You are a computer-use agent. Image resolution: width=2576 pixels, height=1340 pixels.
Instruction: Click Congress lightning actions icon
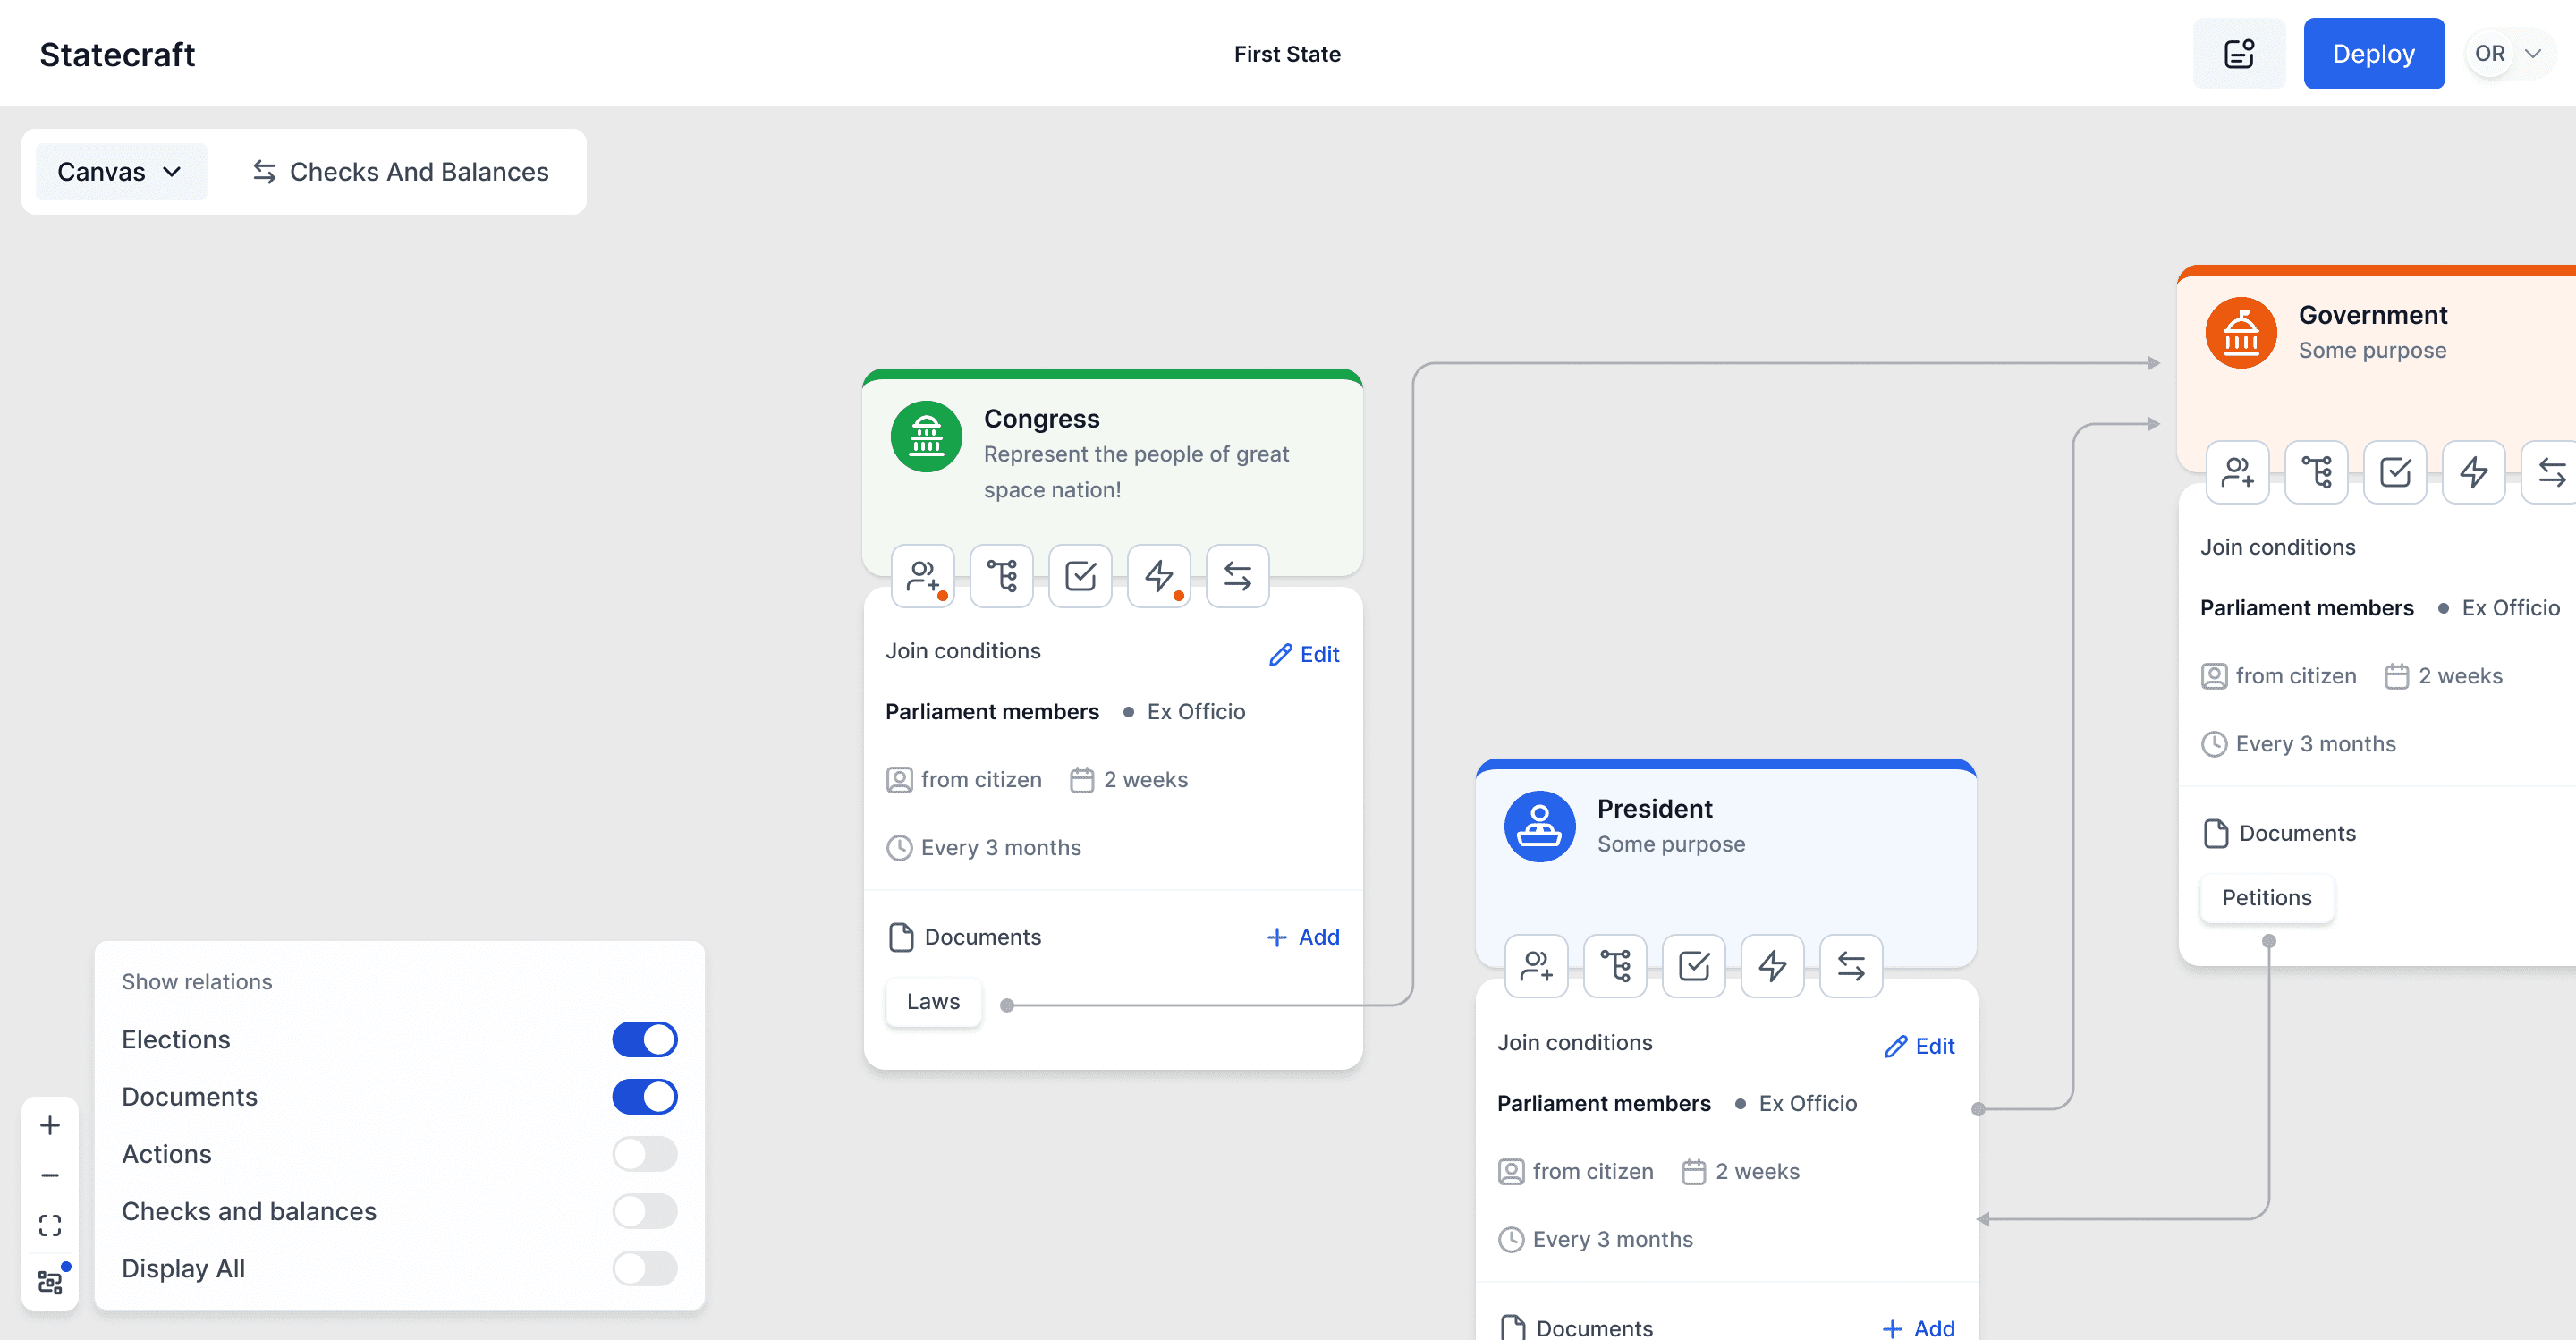point(1158,576)
